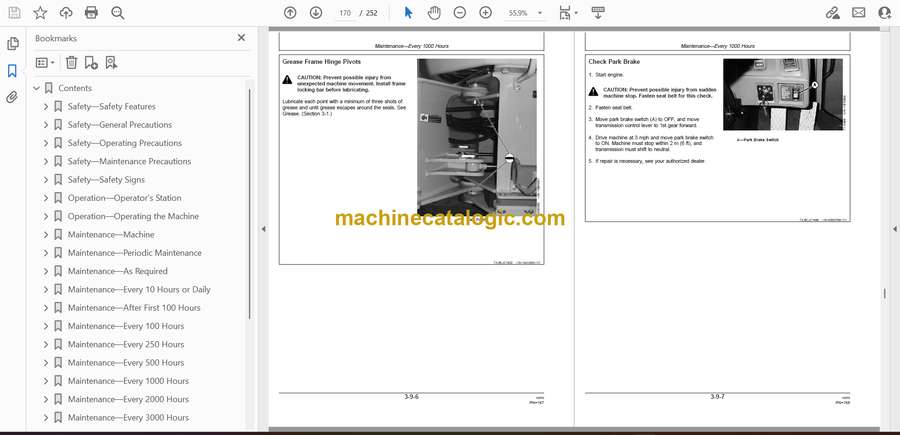Open Operation—Operator's Station bookmark
This screenshot has width=900, height=435.
pos(124,198)
